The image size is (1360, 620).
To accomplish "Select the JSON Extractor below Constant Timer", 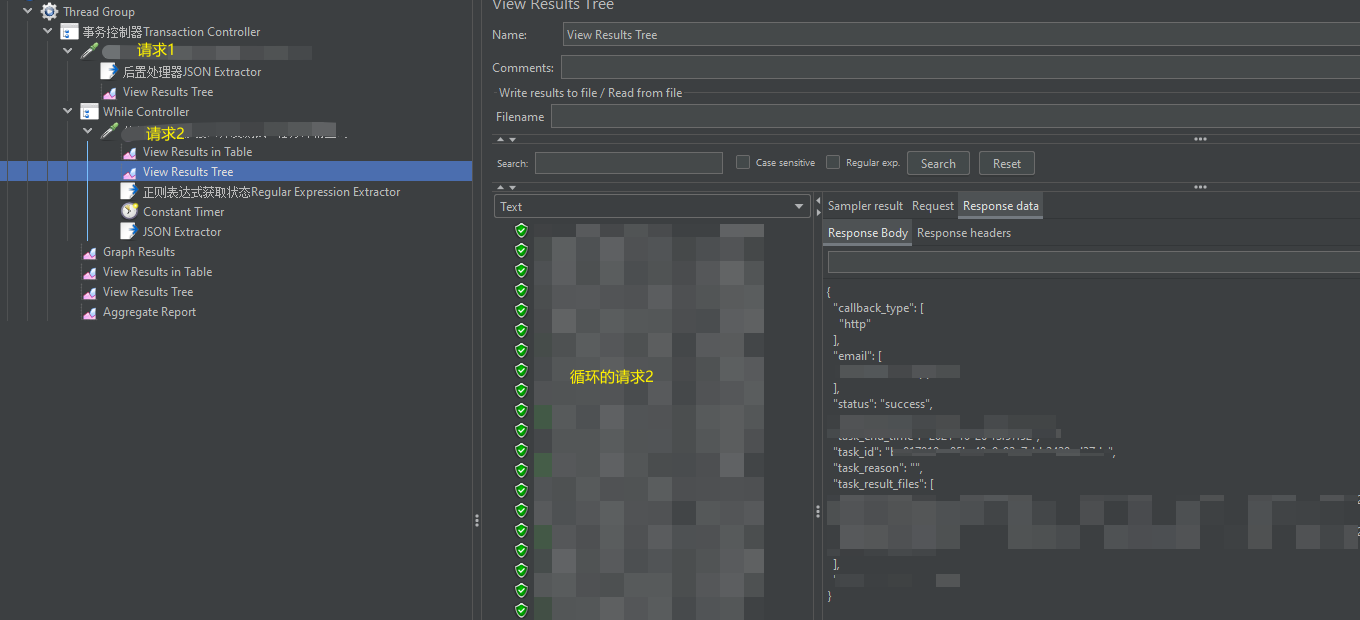I will click(x=182, y=232).
